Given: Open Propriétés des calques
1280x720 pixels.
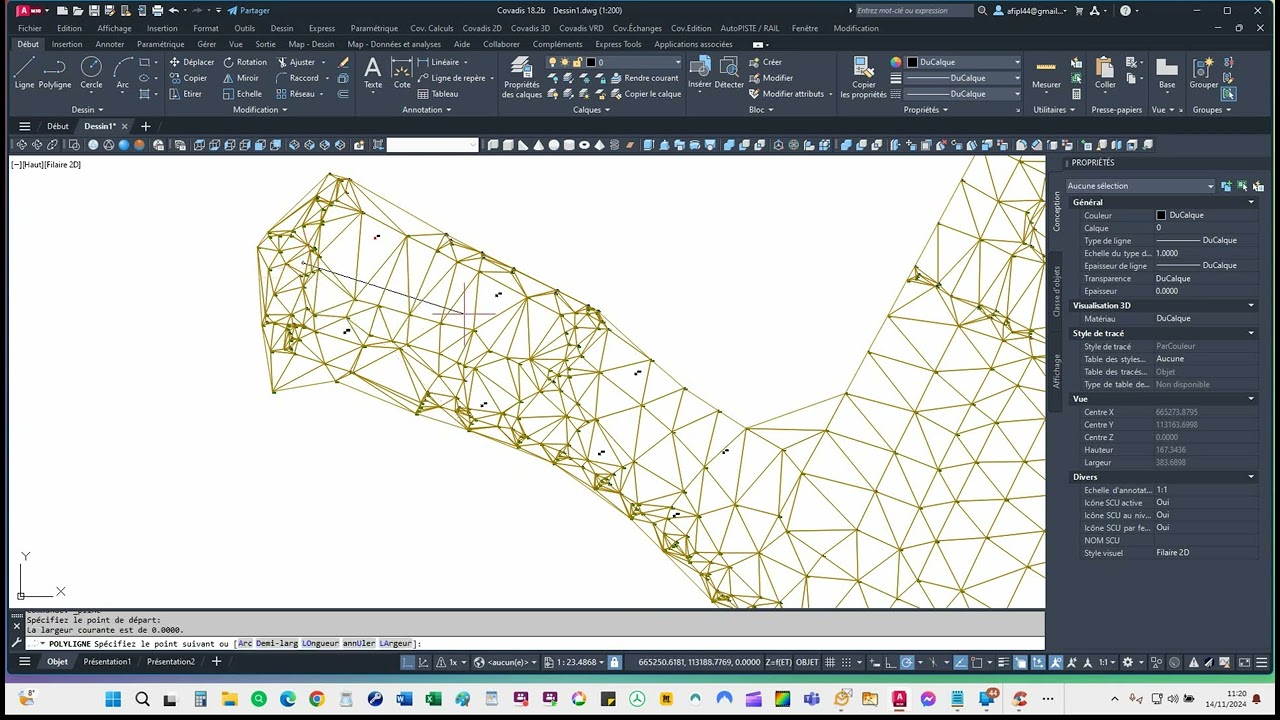Looking at the screenshot, I should coord(521,77).
